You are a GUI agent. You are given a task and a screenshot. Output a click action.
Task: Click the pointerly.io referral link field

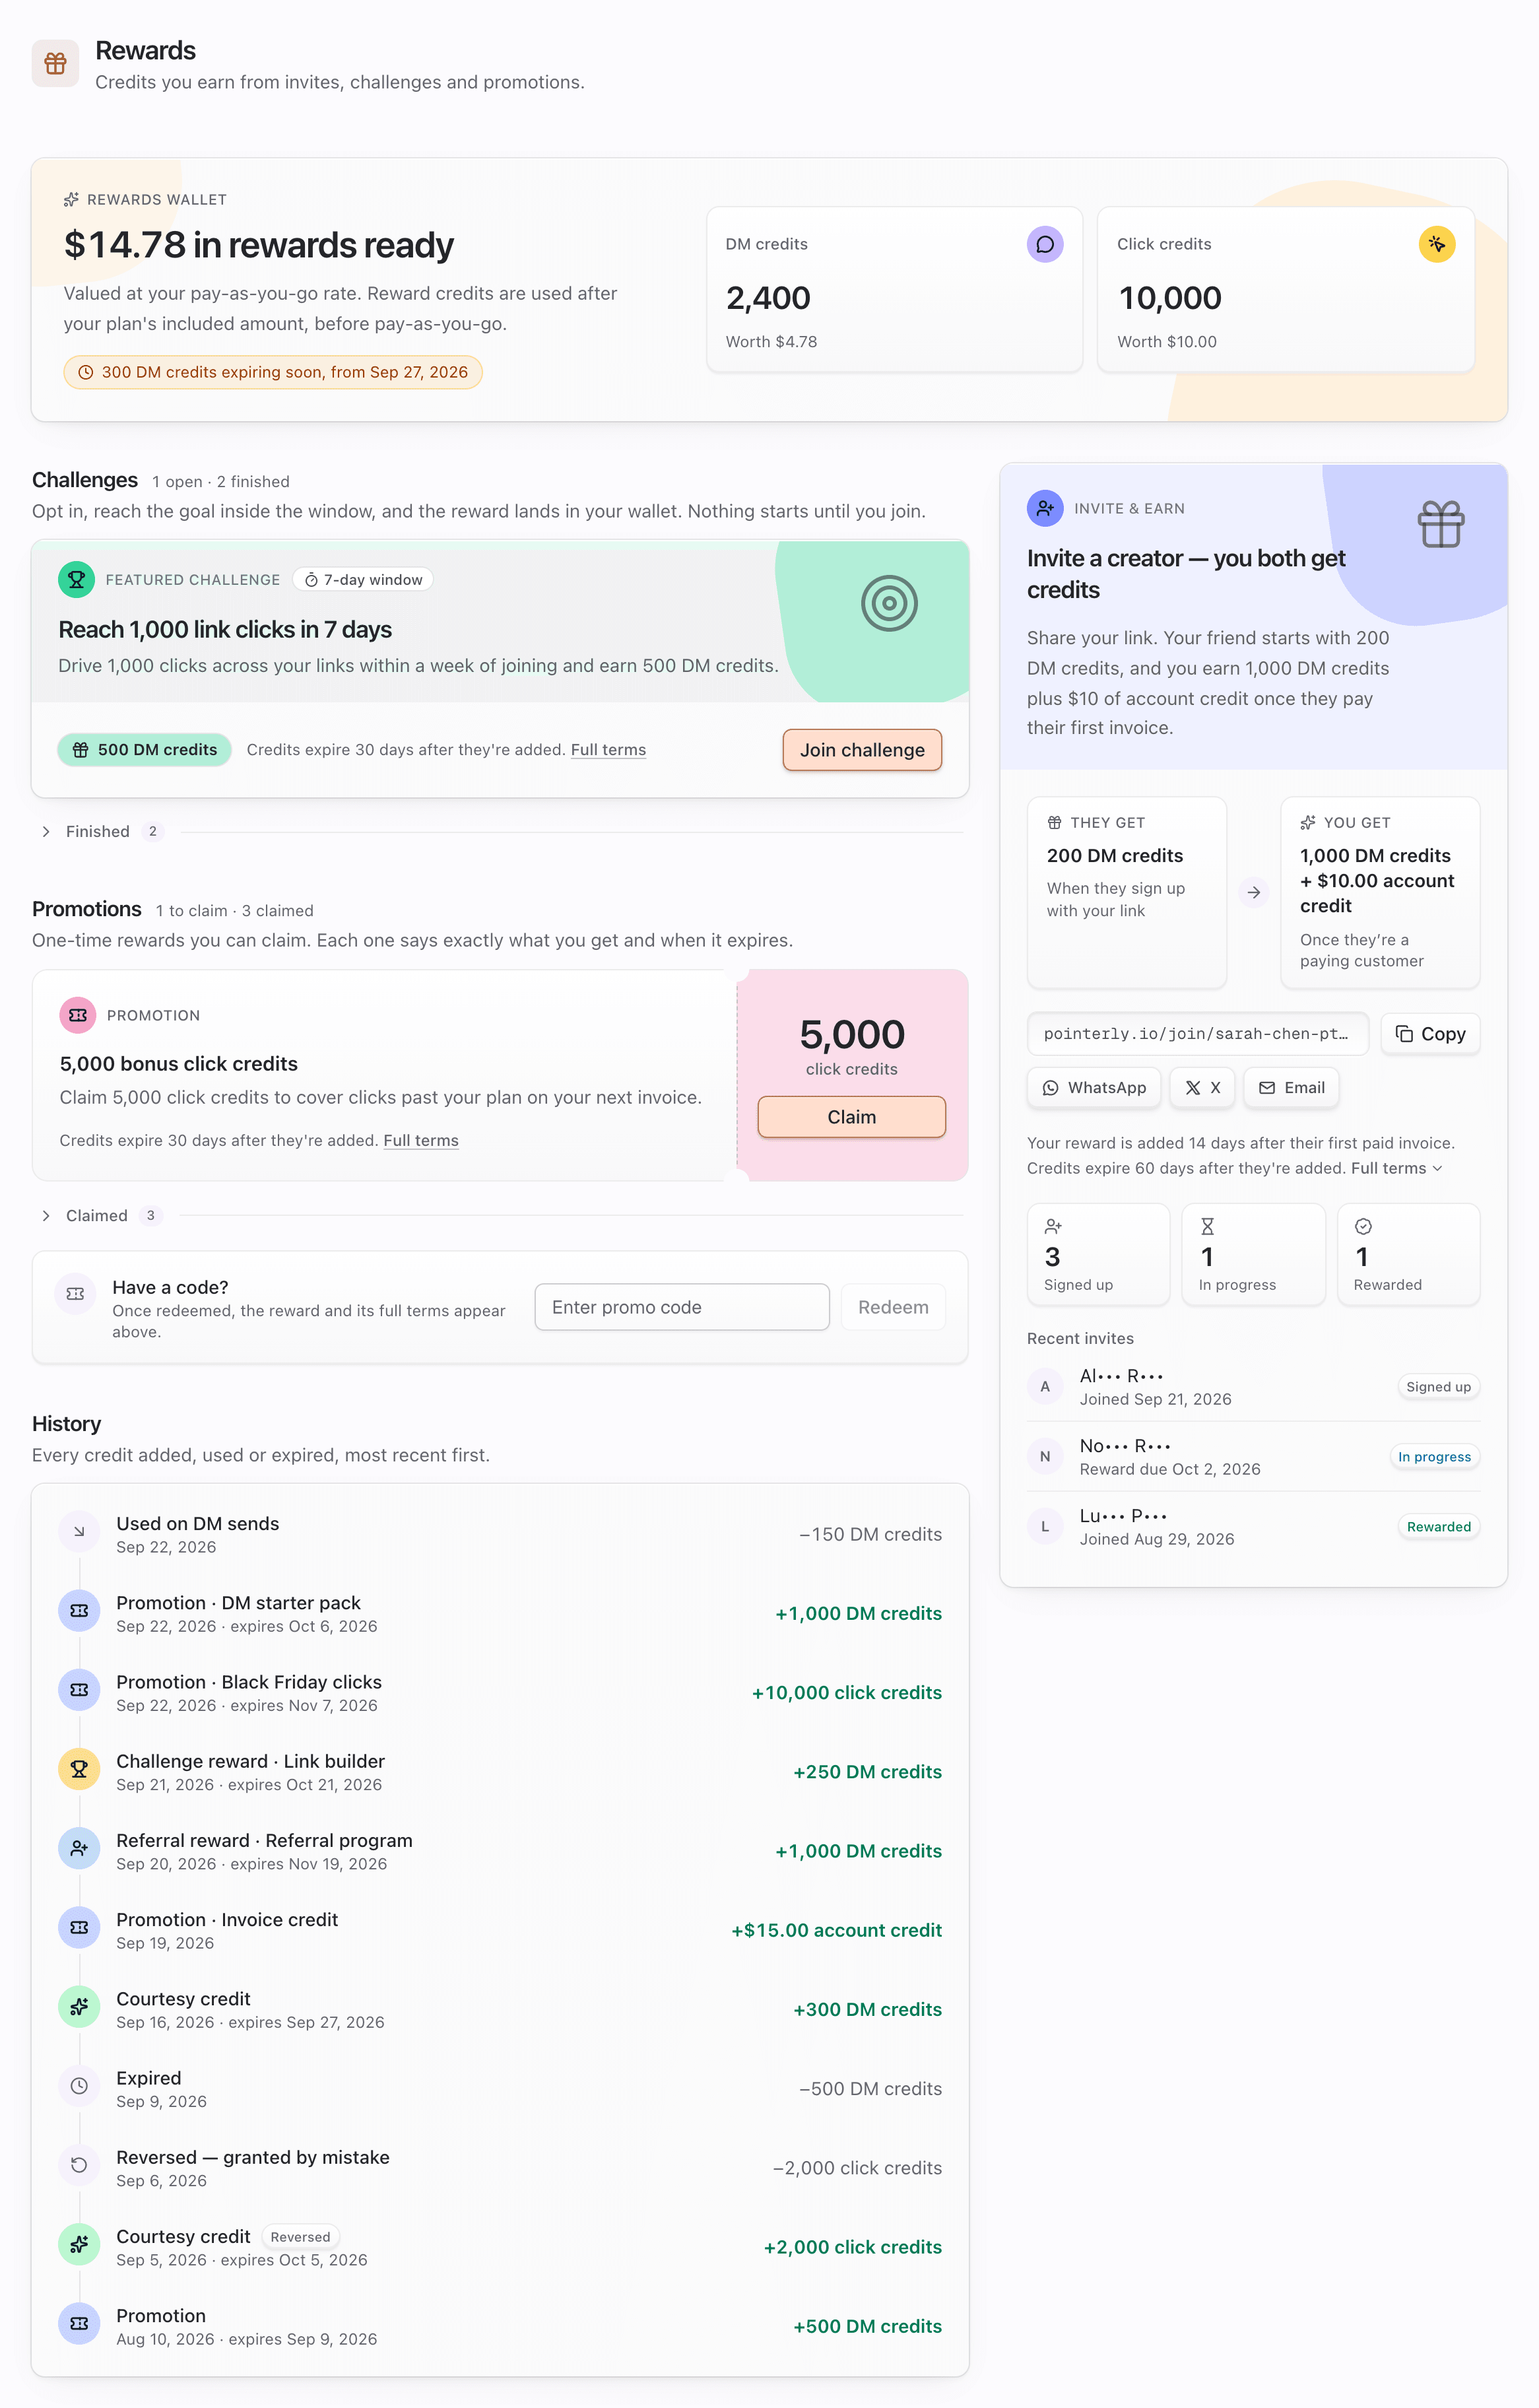pos(1197,1034)
